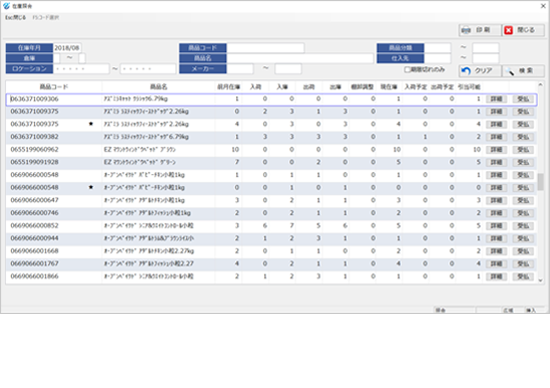Click the 引当可能 column header
Image resolution: width=550 pixels, height=388 pixels.
point(469,87)
